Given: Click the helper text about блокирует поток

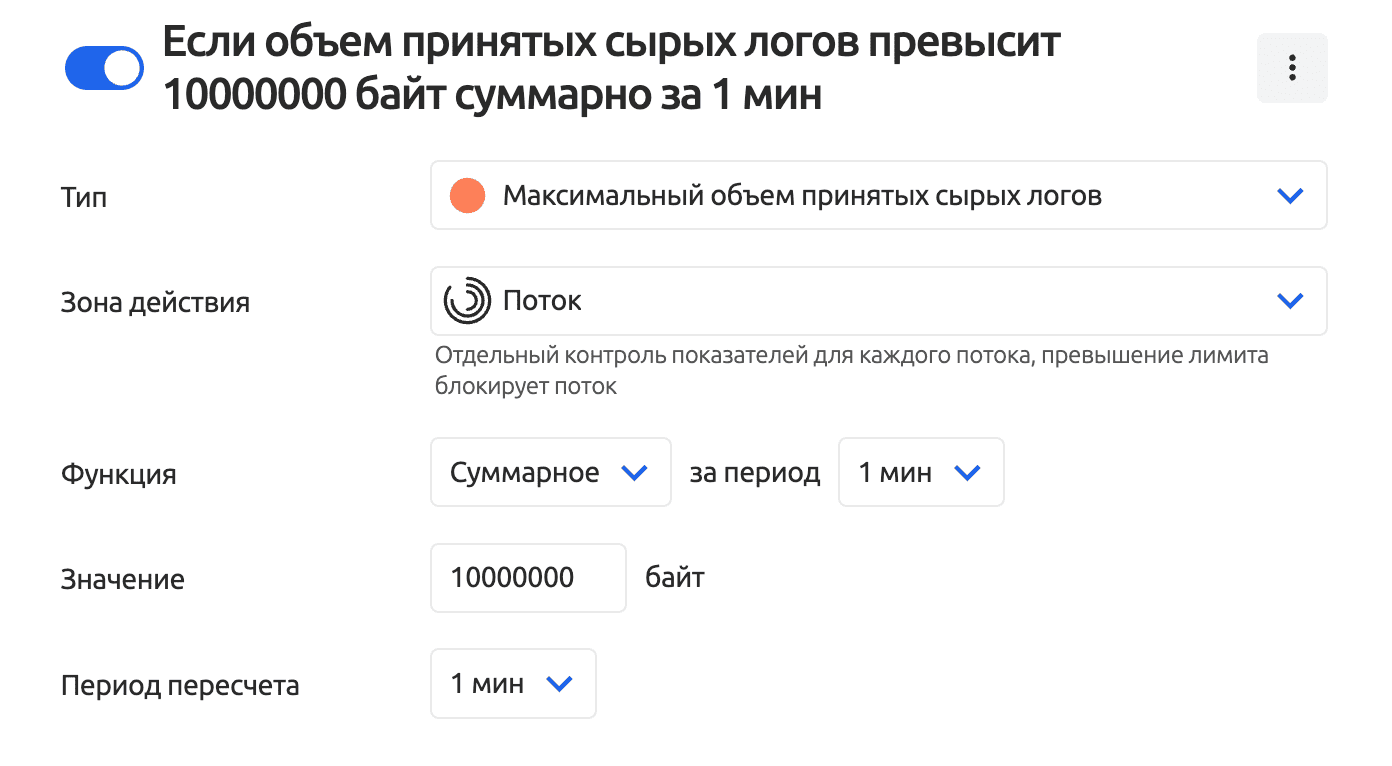Looking at the screenshot, I should 850,371.
